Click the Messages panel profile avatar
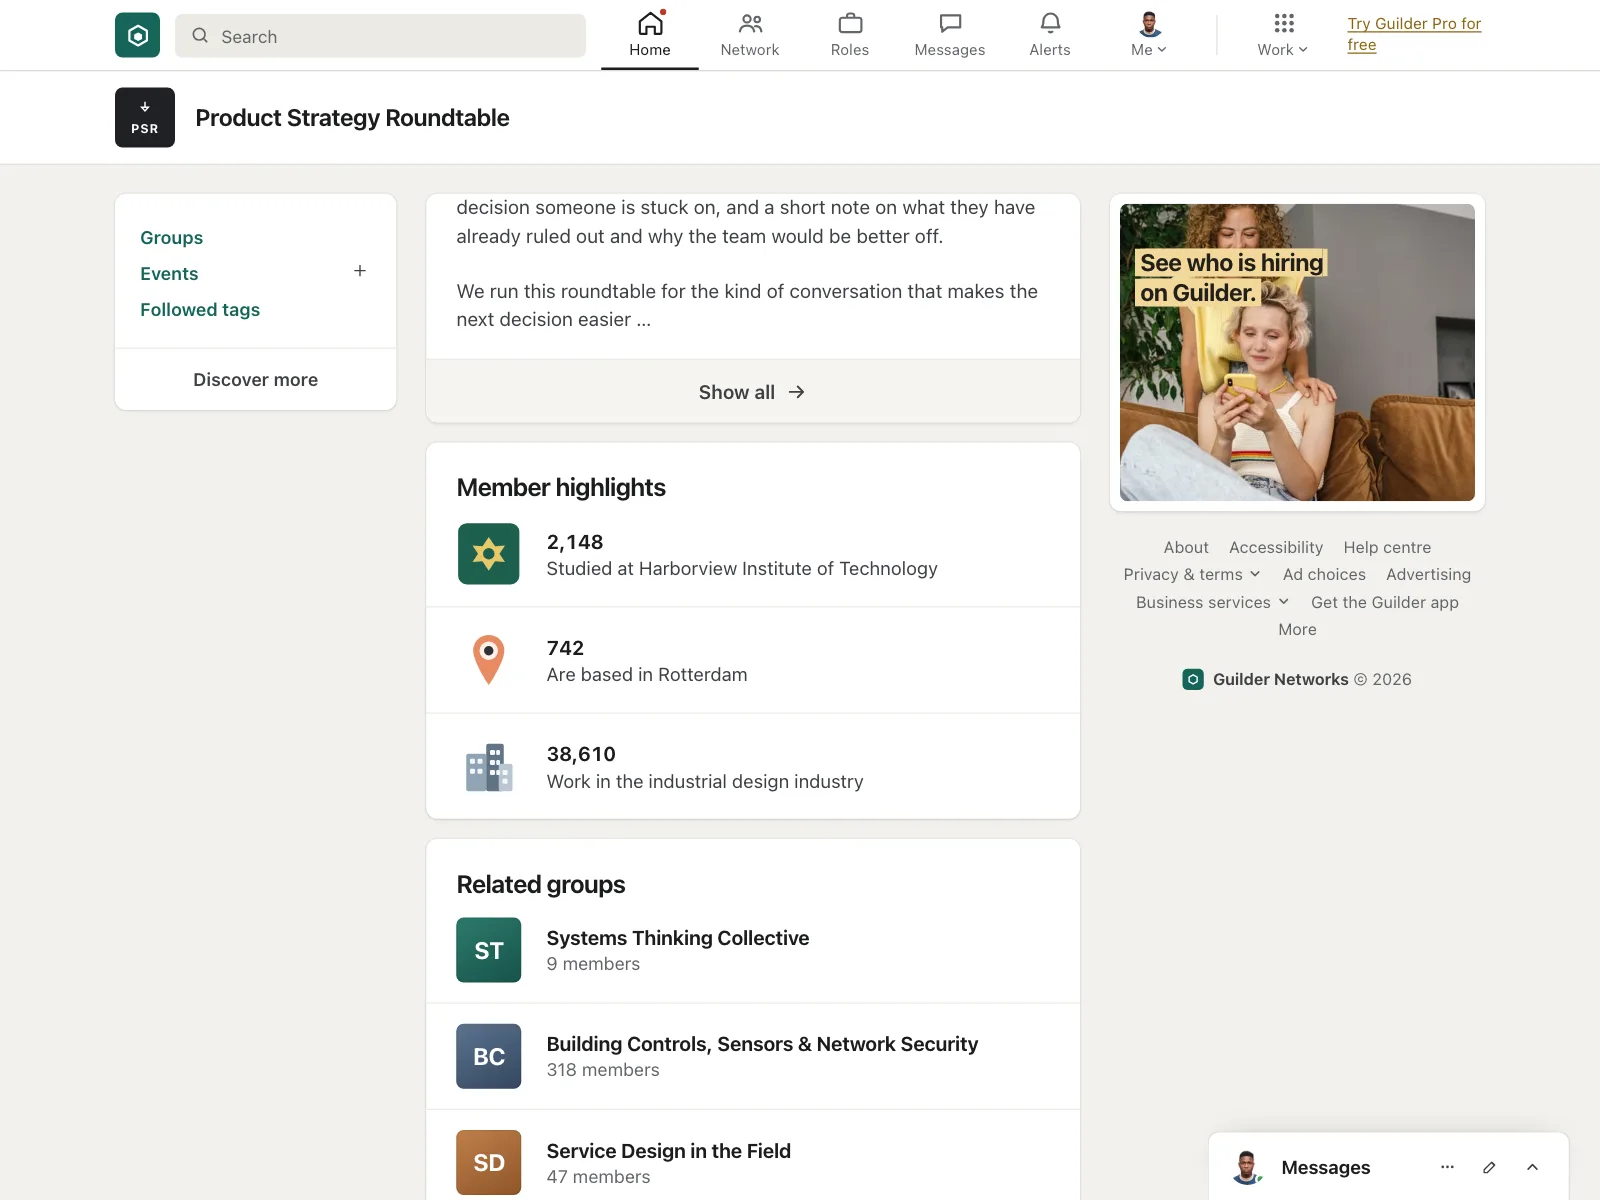 pos(1247,1167)
